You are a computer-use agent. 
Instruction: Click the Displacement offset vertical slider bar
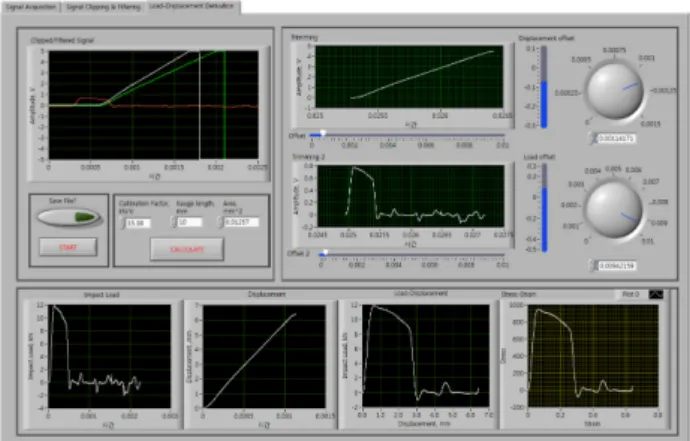pos(544,87)
